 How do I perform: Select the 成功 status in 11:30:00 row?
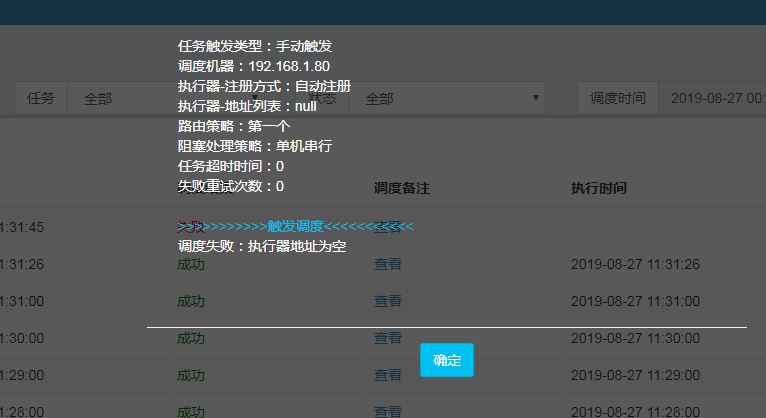coord(191,338)
